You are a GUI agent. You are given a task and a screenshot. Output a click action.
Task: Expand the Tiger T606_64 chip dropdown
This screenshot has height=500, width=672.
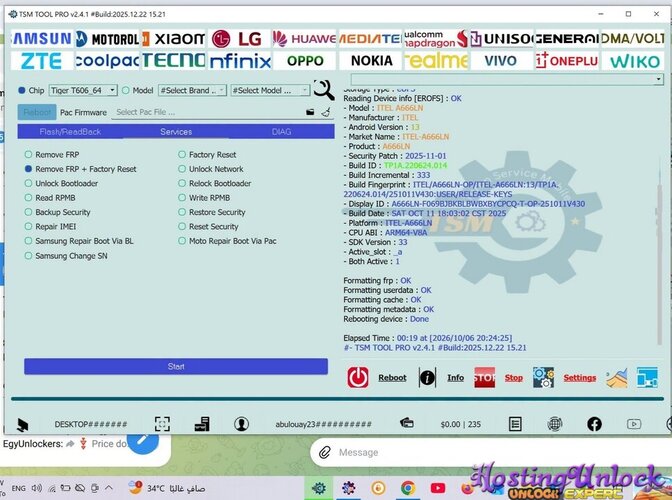83,90
